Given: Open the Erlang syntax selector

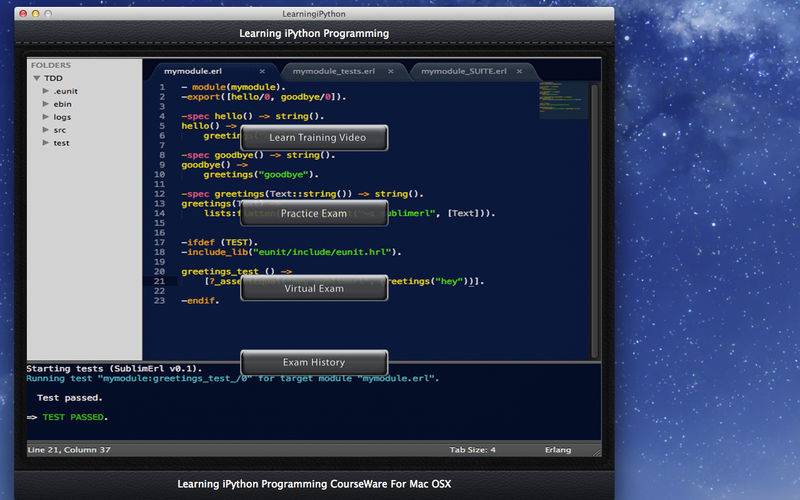Looking at the screenshot, I should pos(558,450).
